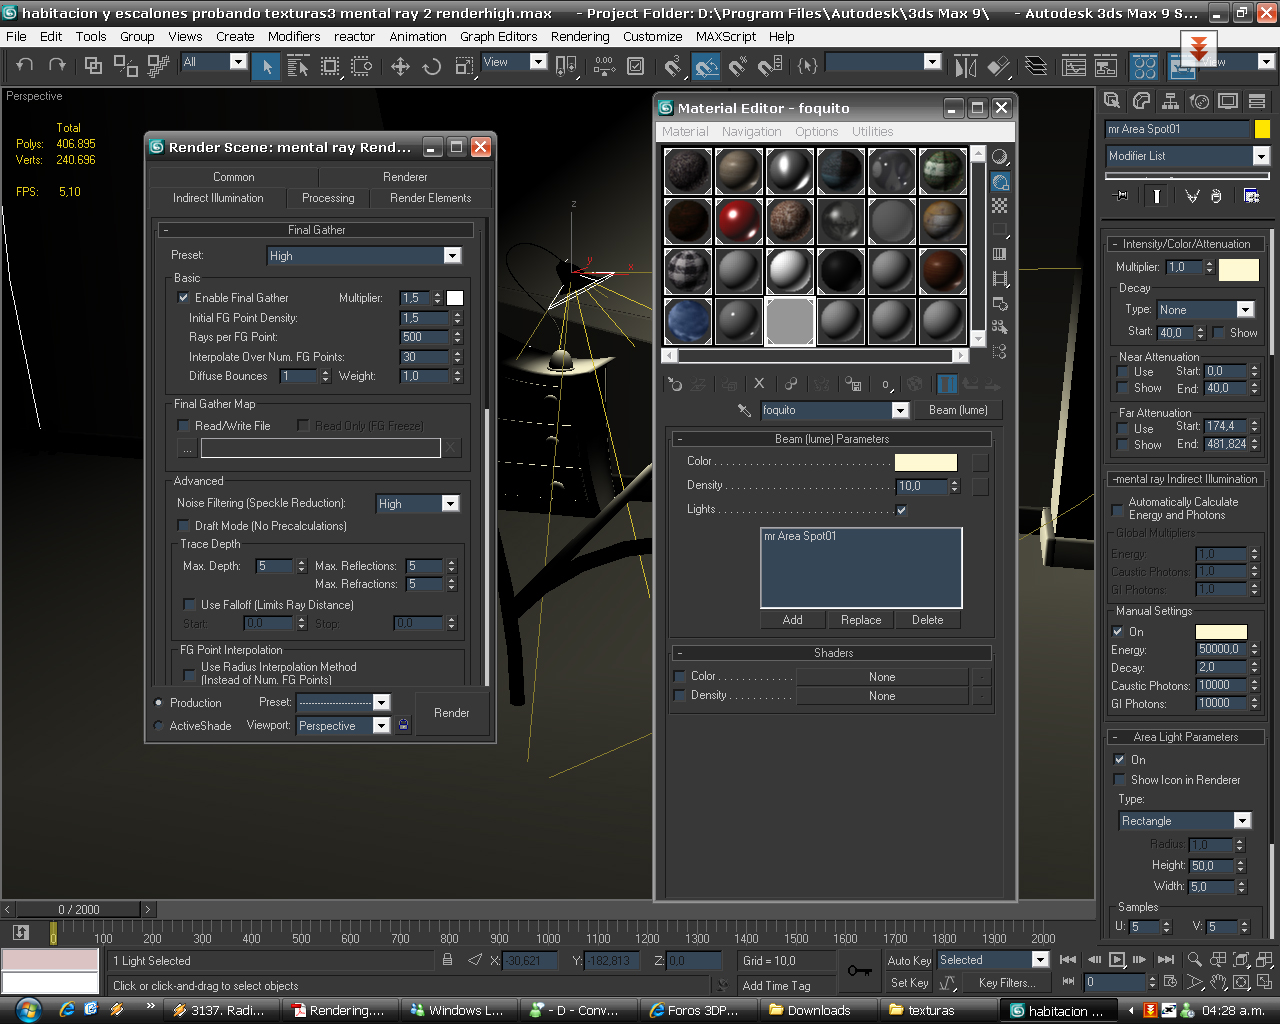Toggle the Enable Final Gather checkbox
The height and width of the screenshot is (1024, 1280).
click(x=183, y=297)
